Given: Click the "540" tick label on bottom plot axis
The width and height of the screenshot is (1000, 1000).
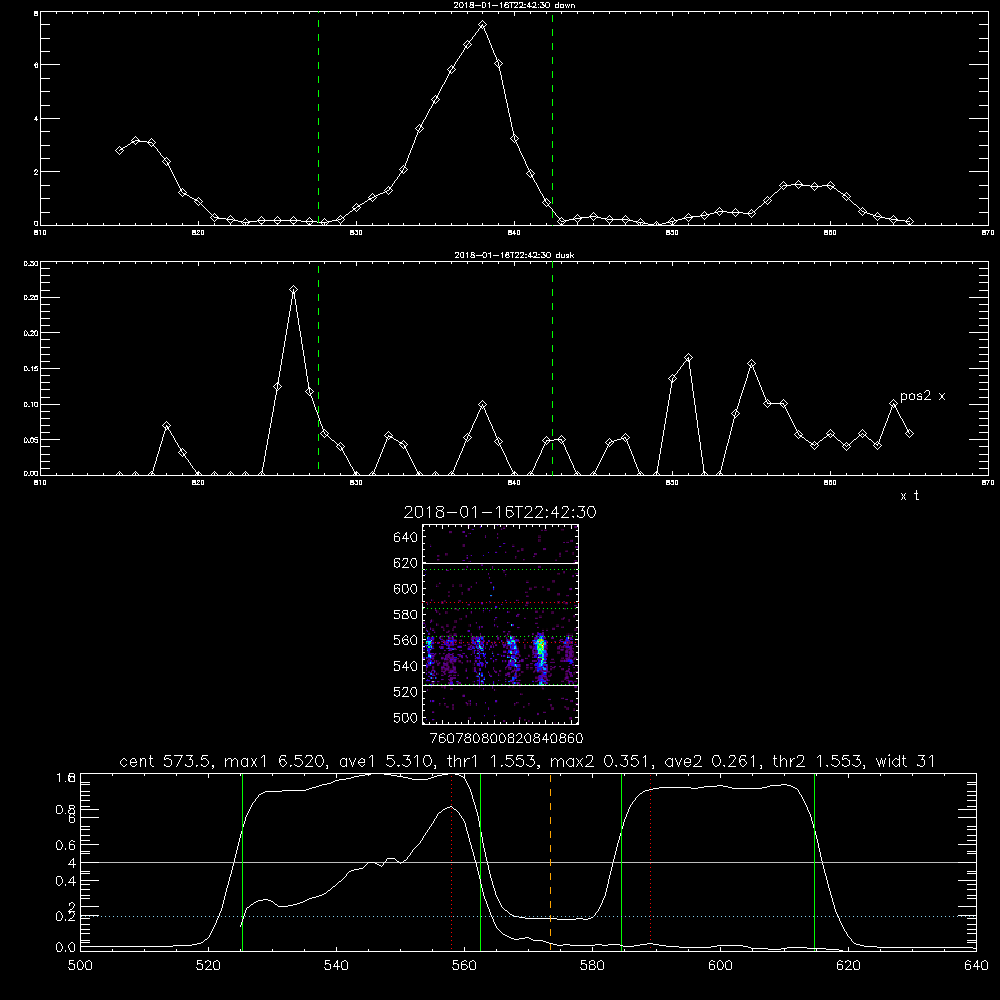Looking at the screenshot, I should 336,966.
